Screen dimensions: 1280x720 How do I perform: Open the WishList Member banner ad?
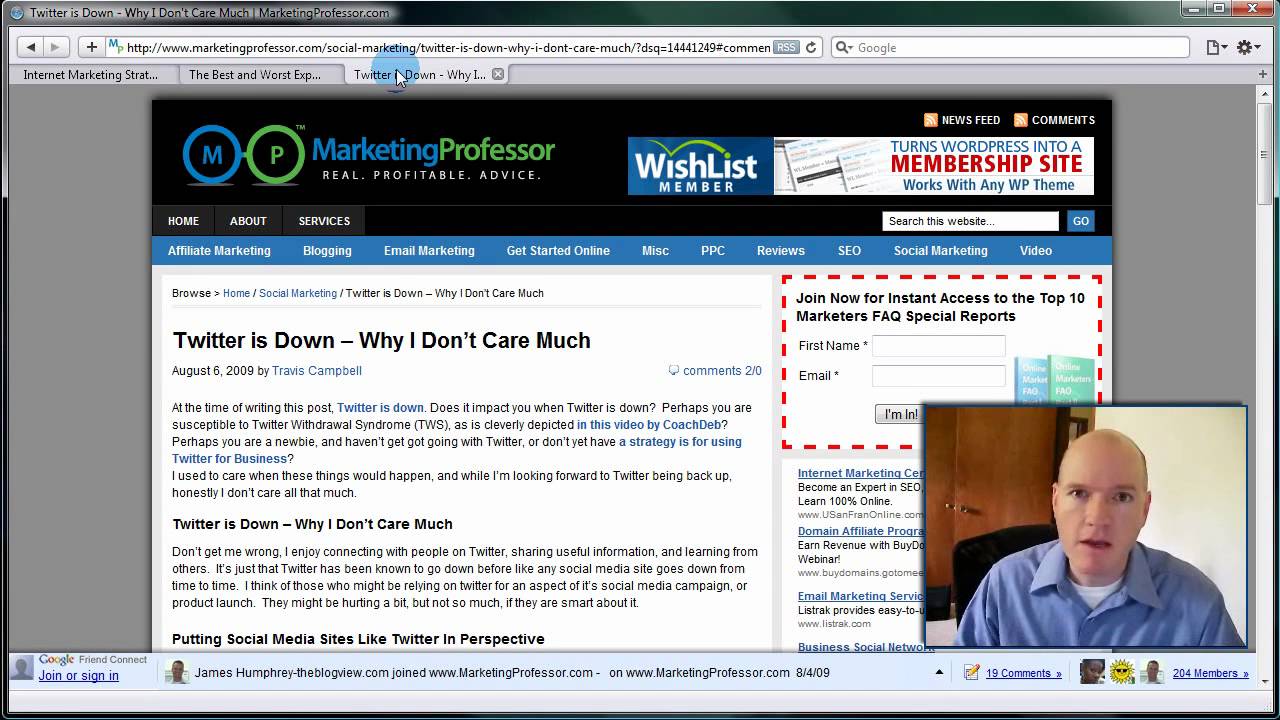pyautogui.click(x=860, y=166)
